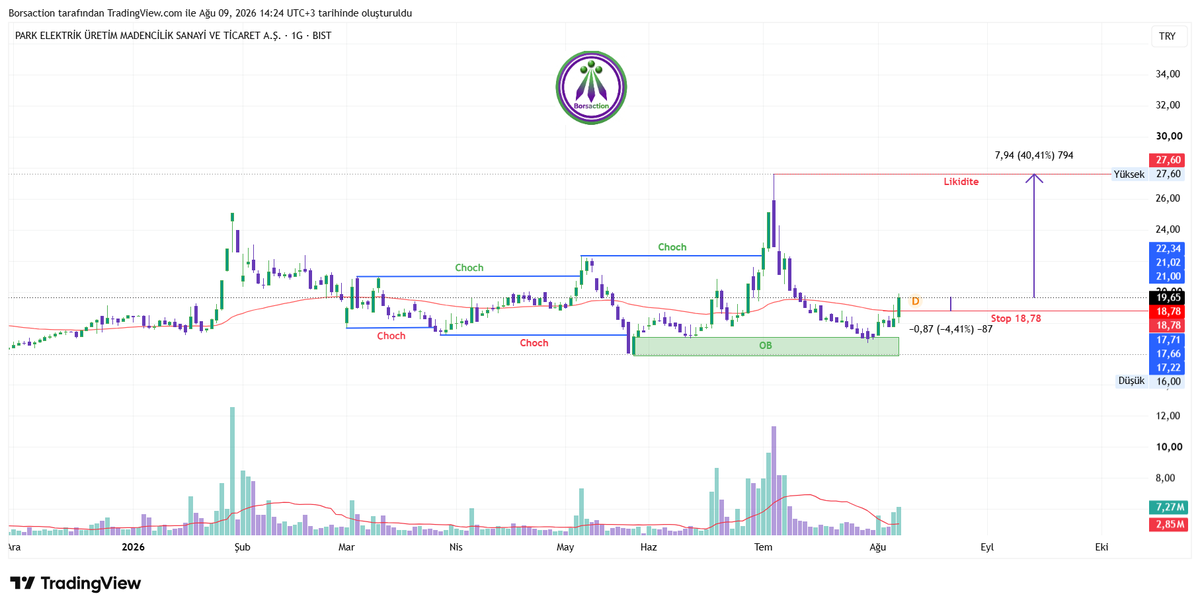The height and width of the screenshot is (608, 1200).
Task: Select the green Choch label above June candles
Action: (672, 247)
